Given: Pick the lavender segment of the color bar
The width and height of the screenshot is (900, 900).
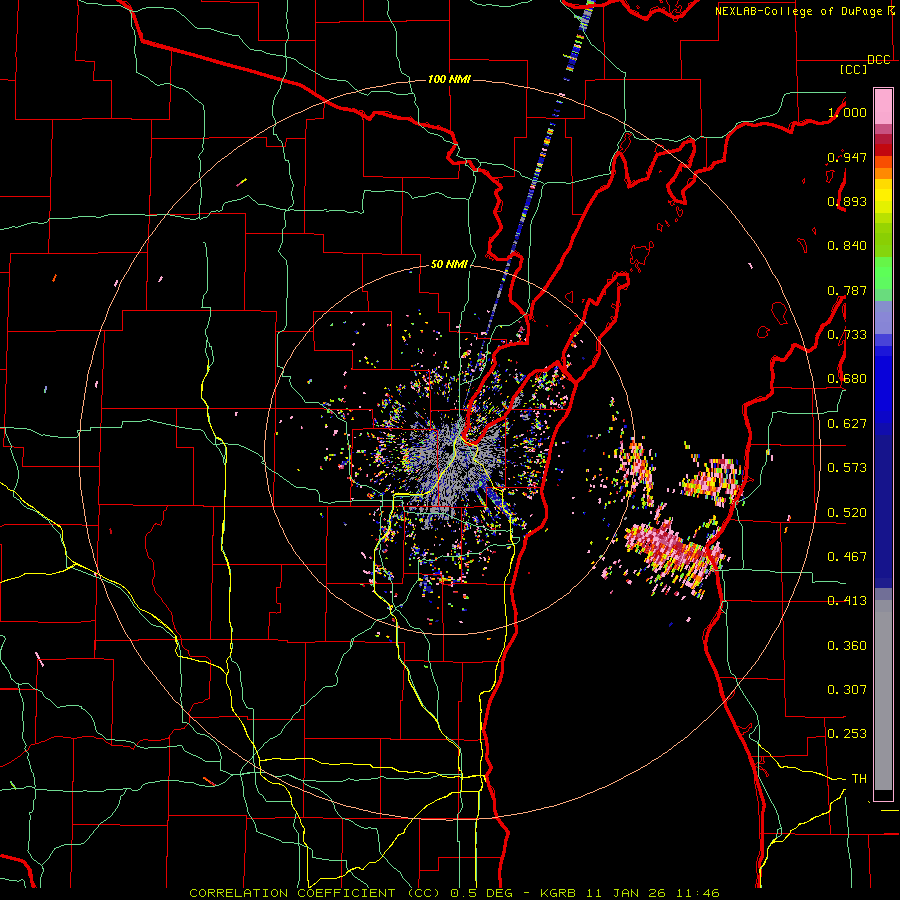Looking at the screenshot, I should [x=883, y=317].
